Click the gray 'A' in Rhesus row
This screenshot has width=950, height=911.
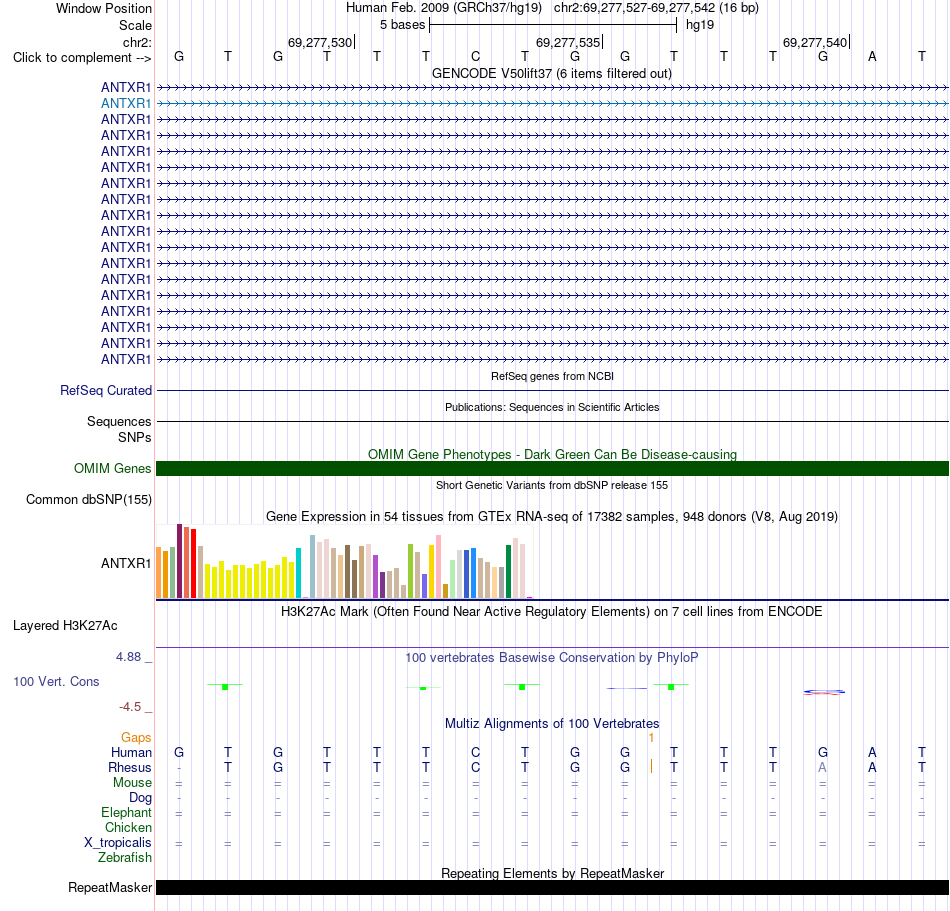(x=822, y=767)
